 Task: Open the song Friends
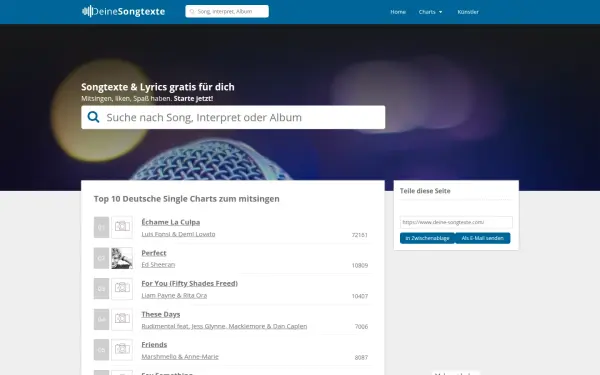[x=154, y=344]
